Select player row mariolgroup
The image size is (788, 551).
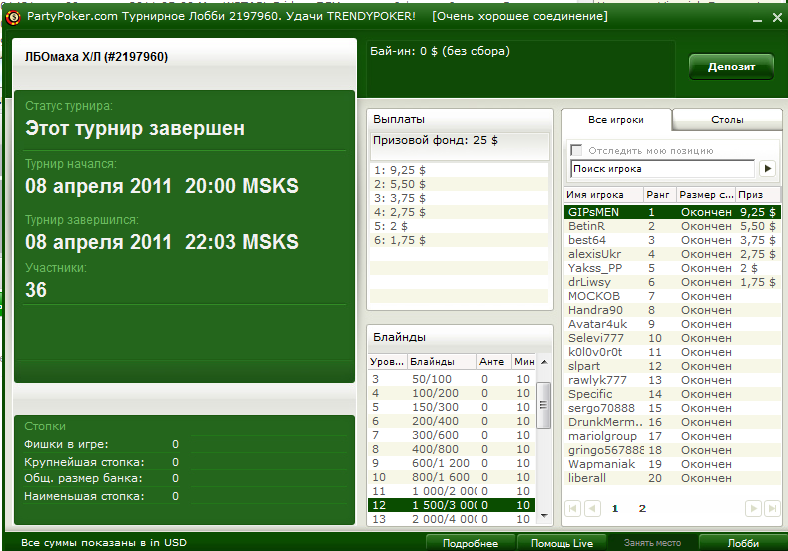pyautogui.click(x=672, y=436)
